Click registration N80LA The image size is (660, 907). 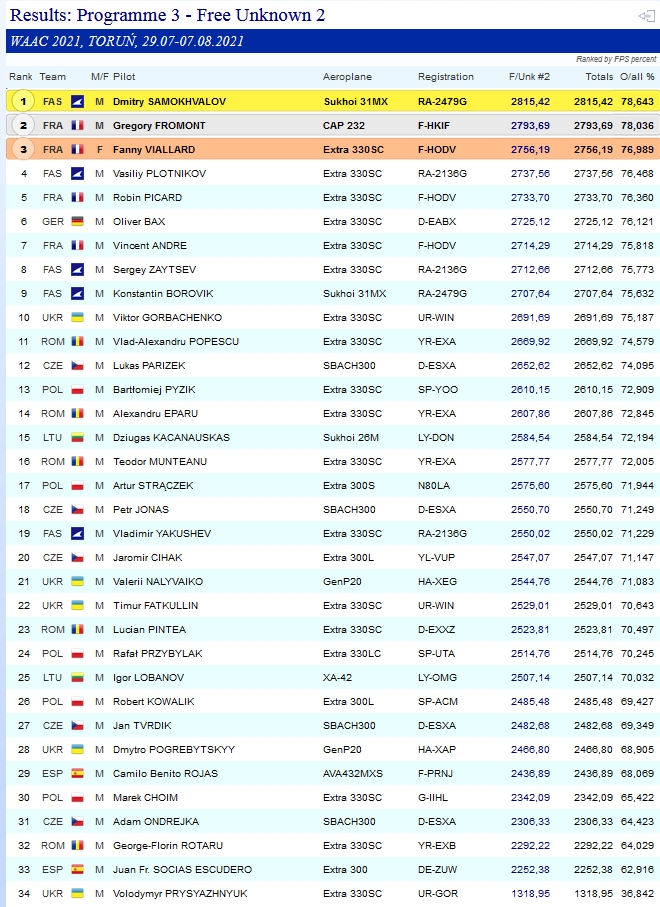pyautogui.click(x=434, y=485)
